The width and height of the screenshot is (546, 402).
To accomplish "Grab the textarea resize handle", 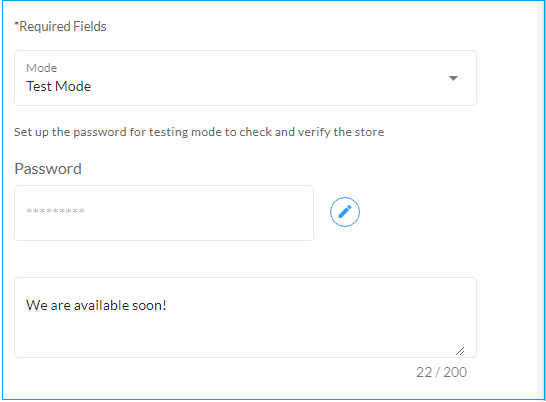I will tap(460, 351).
